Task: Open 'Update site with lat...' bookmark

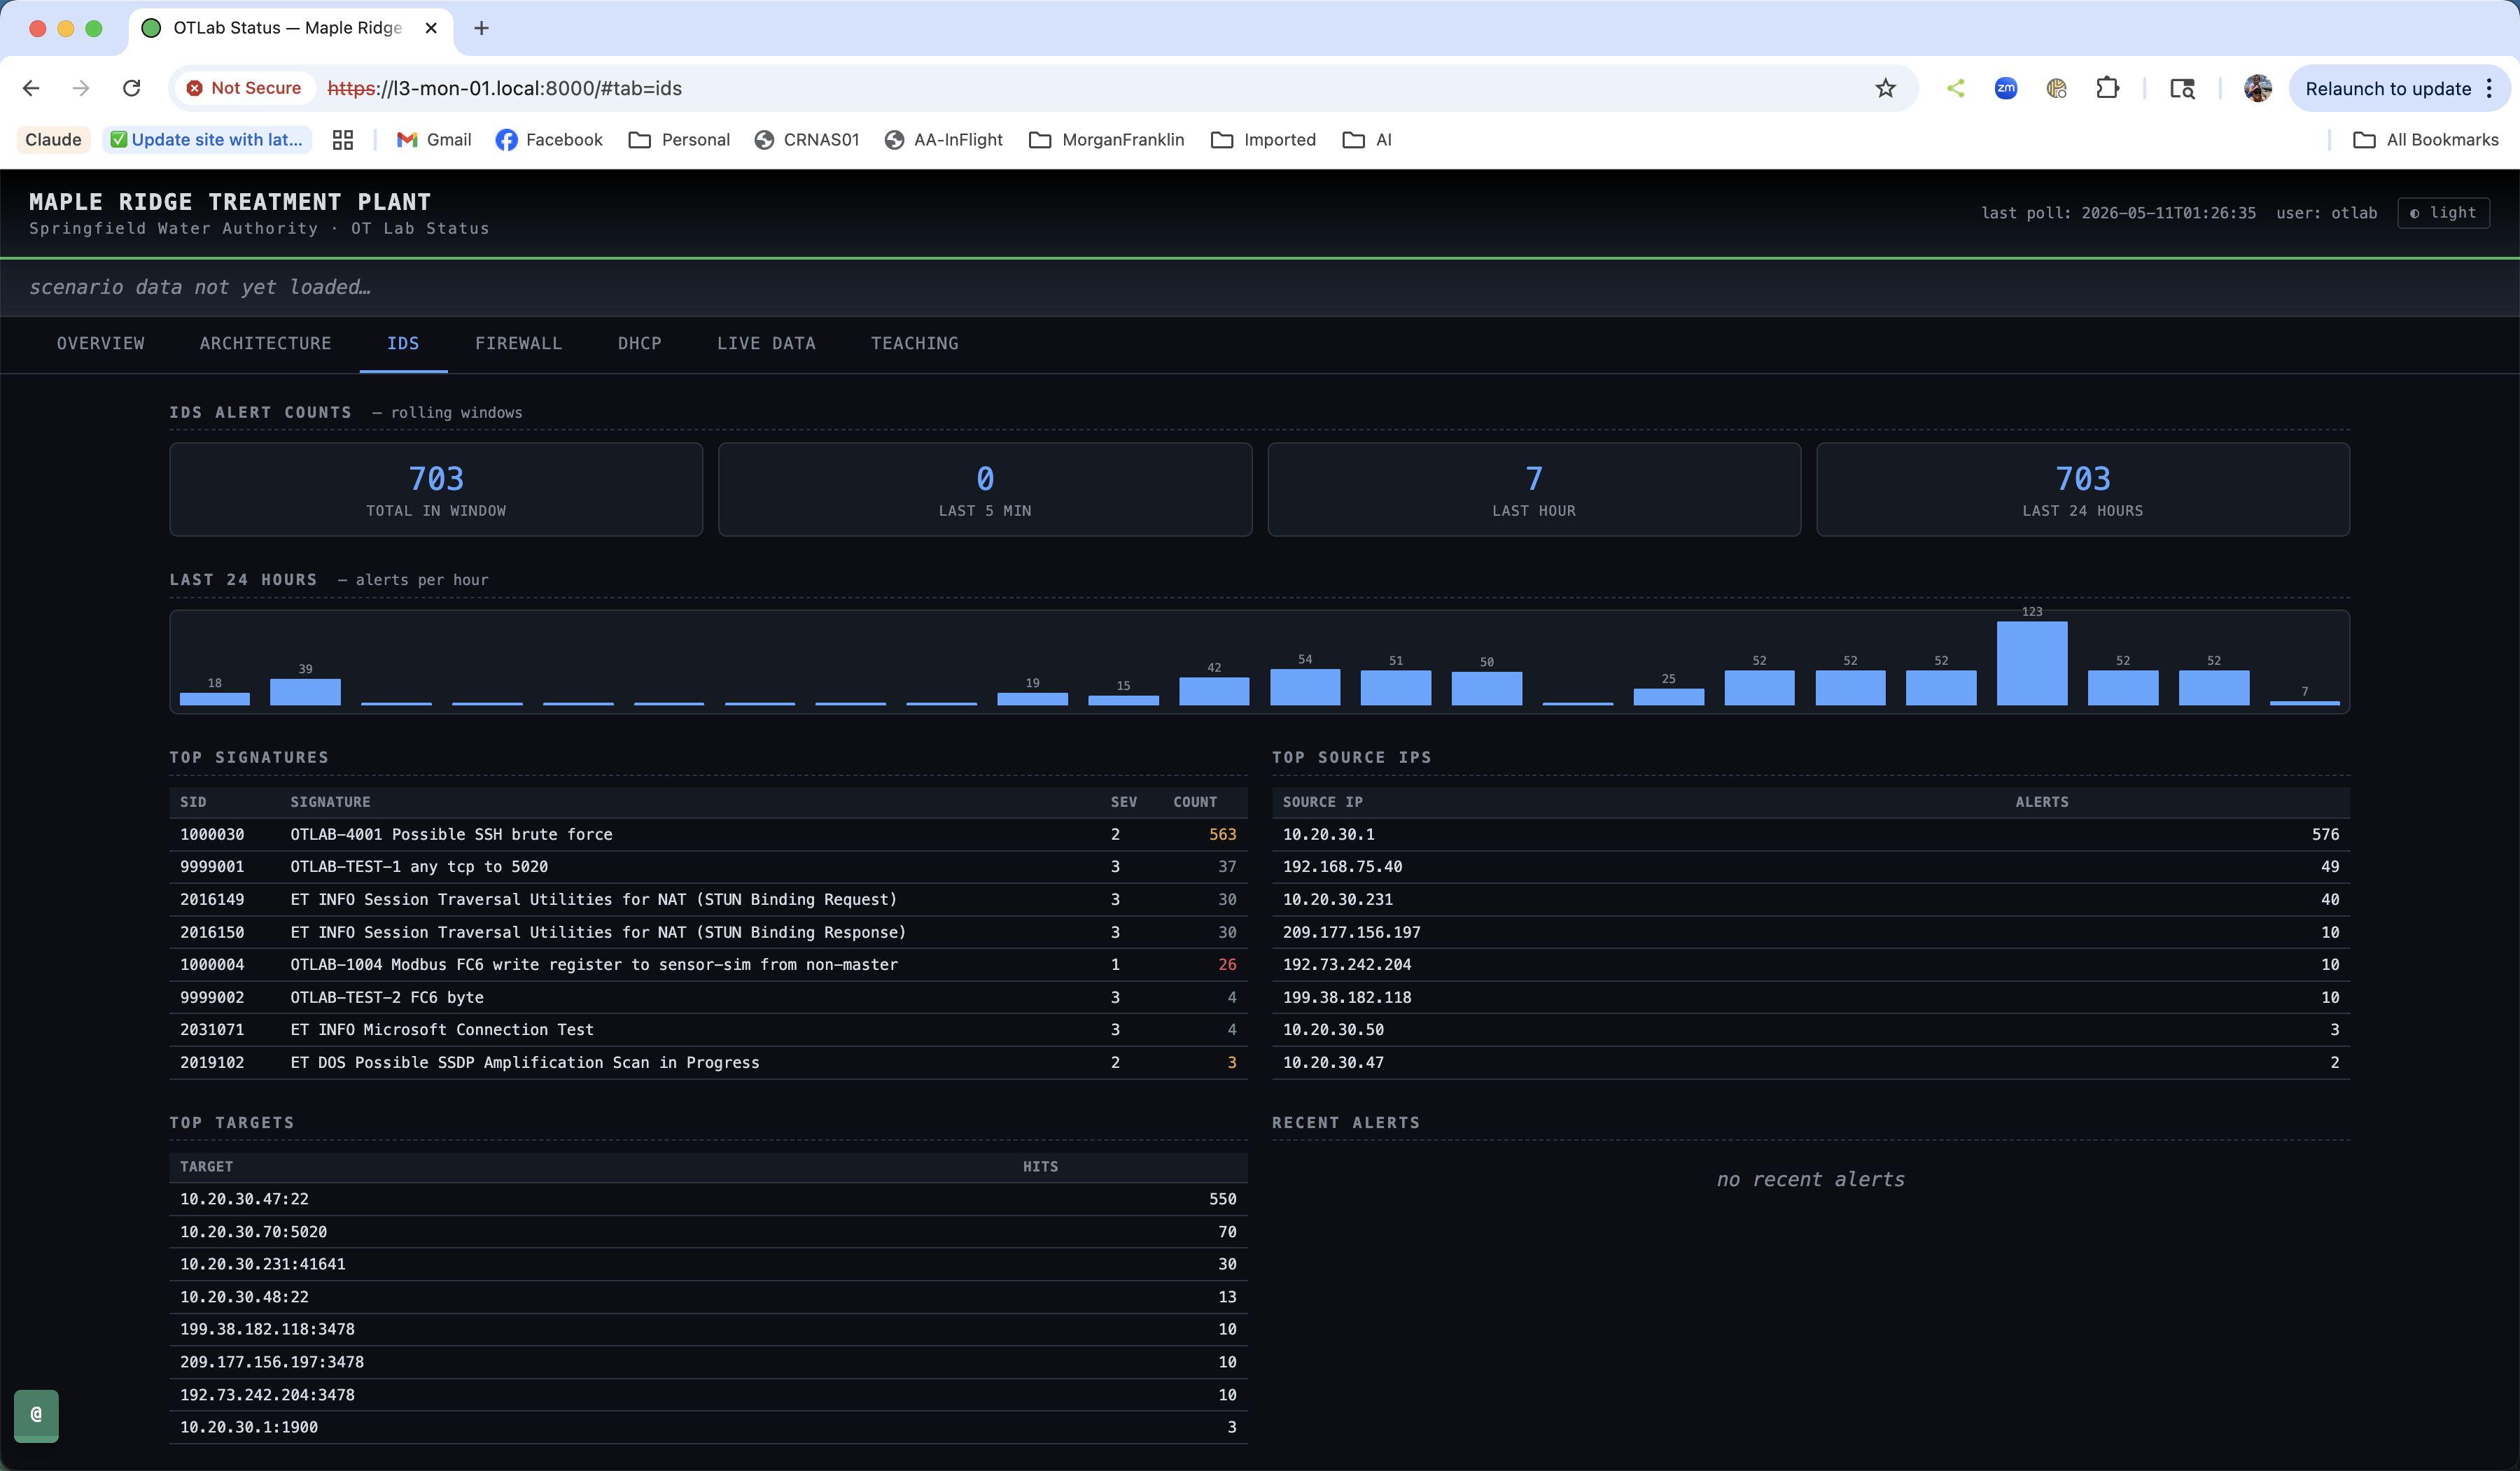Action: point(207,140)
